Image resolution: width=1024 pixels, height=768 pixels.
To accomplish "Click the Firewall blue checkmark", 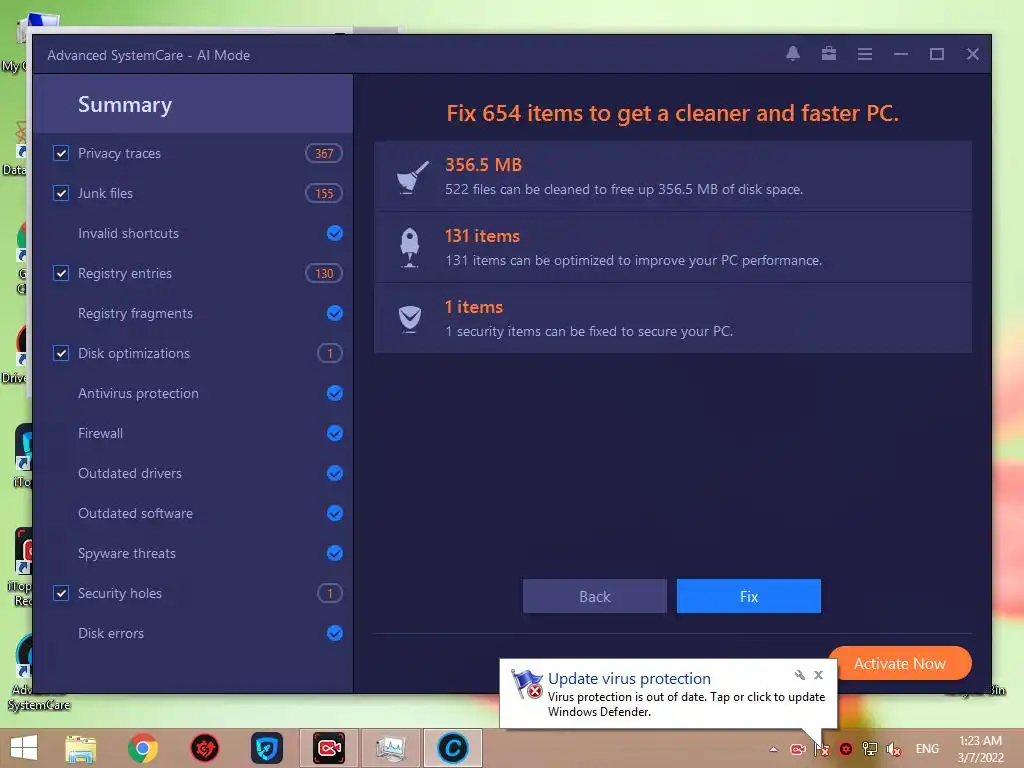I will tap(334, 433).
